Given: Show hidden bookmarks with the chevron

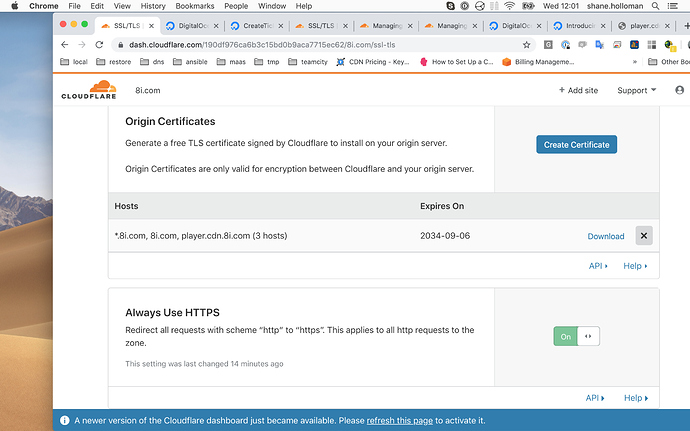Looking at the screenshot, I should click(635, 62).
